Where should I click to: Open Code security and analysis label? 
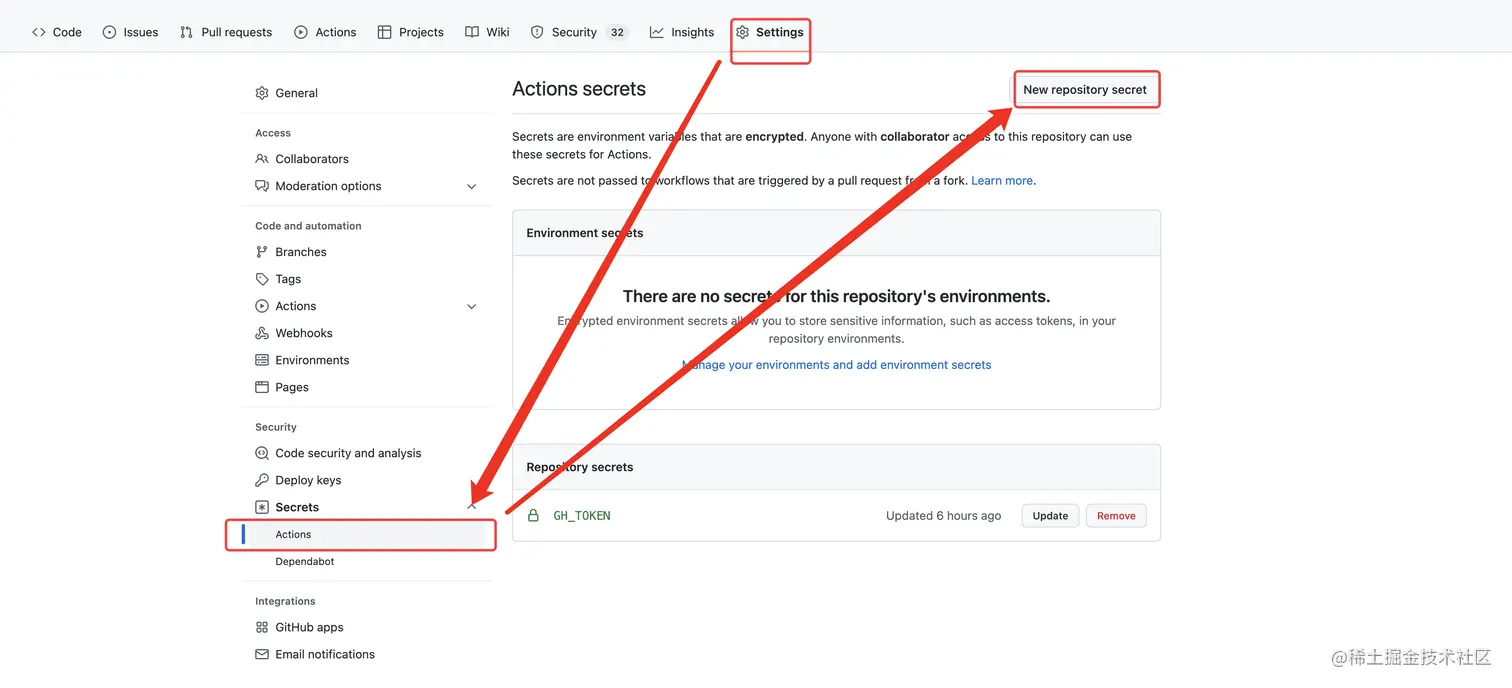point(349,453)
